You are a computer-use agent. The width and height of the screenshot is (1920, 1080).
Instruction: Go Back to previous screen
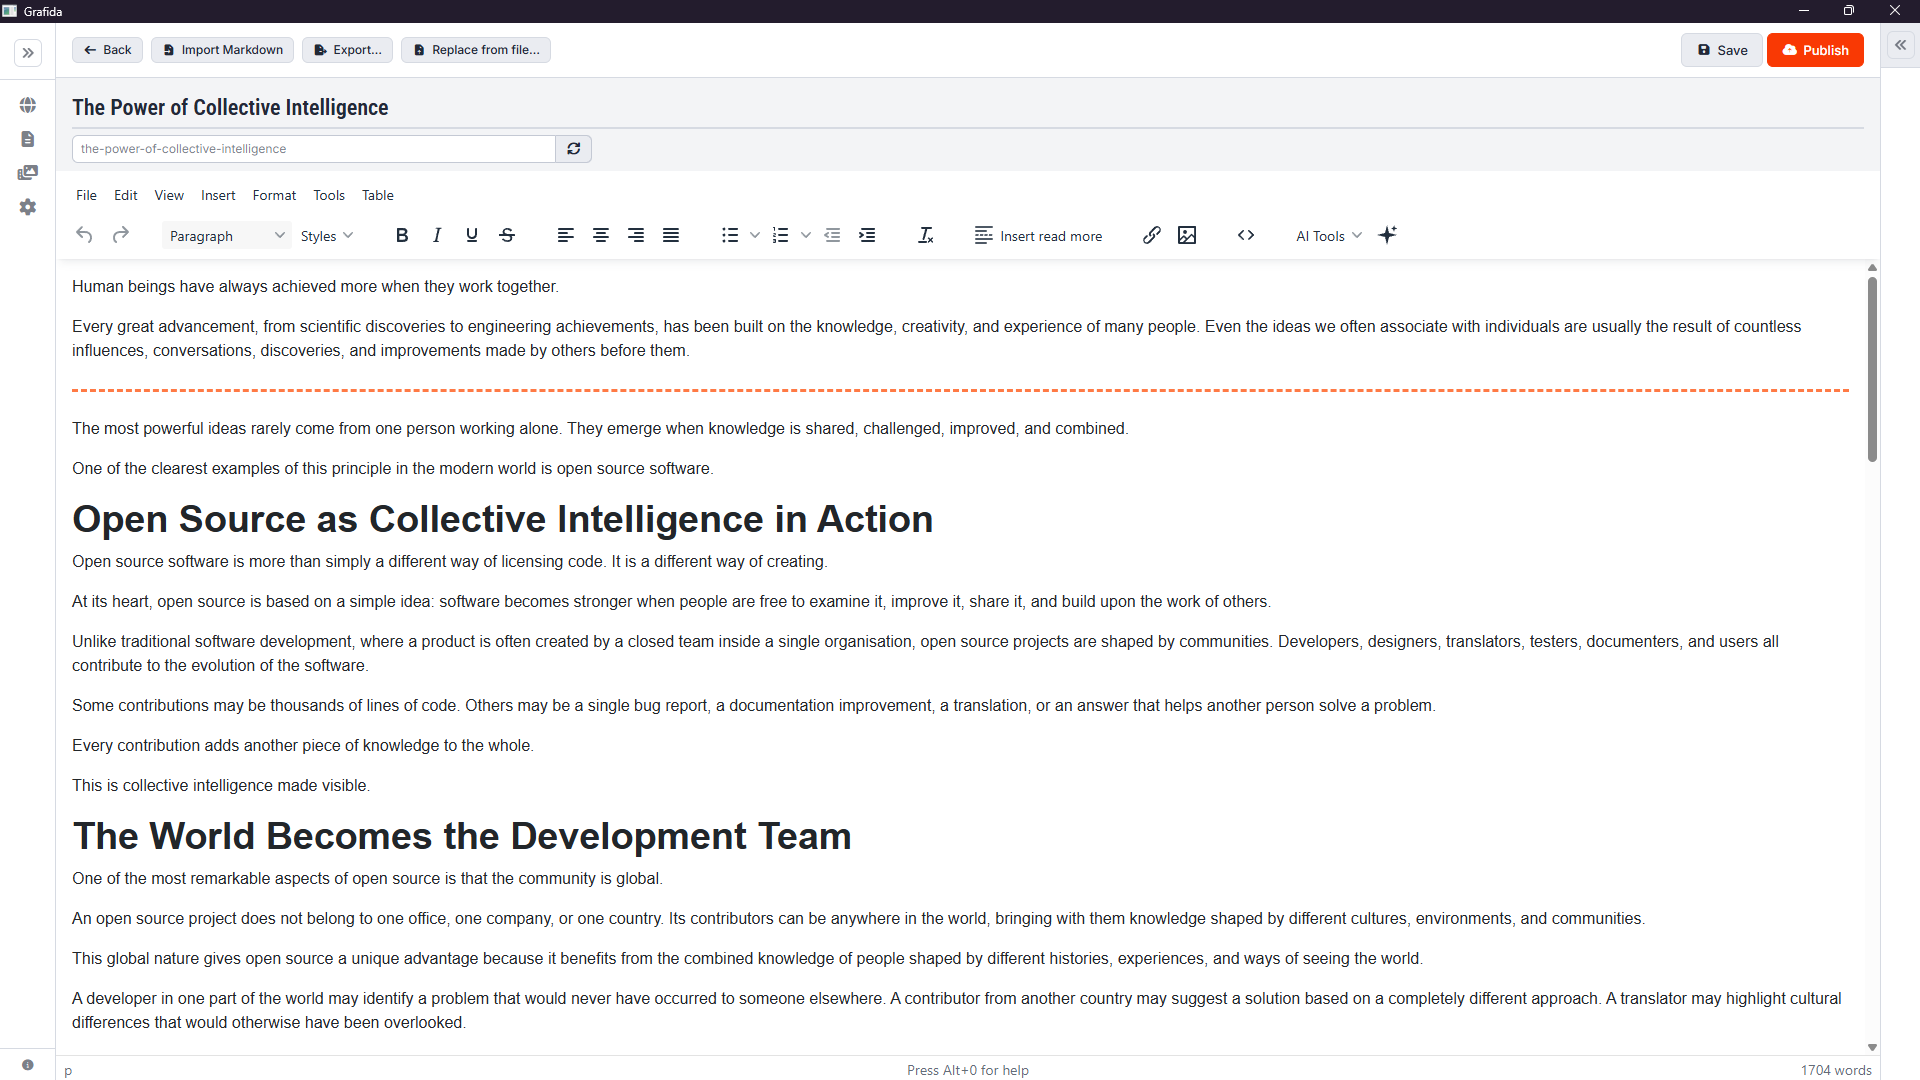pyautogui.click(x=107, y=50)
